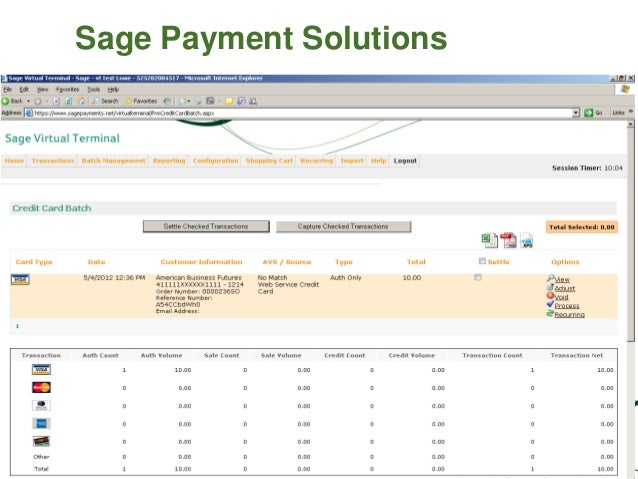638x479 pixels.
Task: Open the Search pane in IE toolbar
Action: pyautogui.click(x=106, y=101)
